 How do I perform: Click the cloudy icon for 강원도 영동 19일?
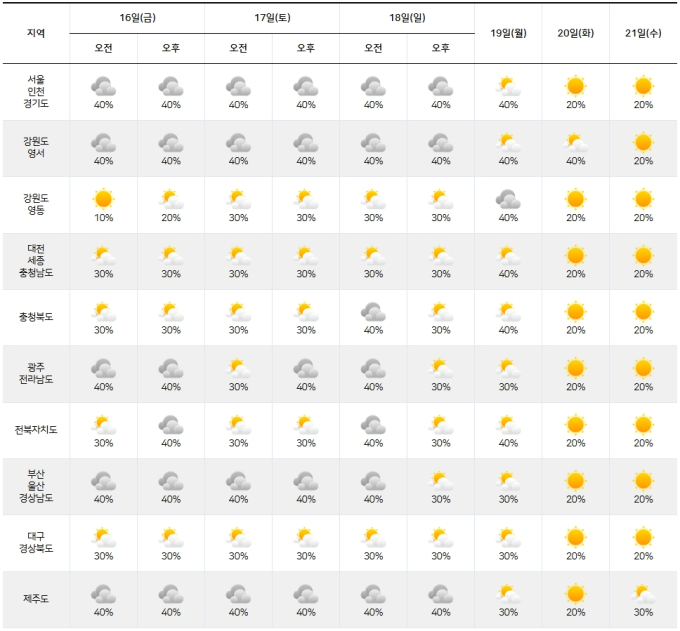[x=508, y=199]
